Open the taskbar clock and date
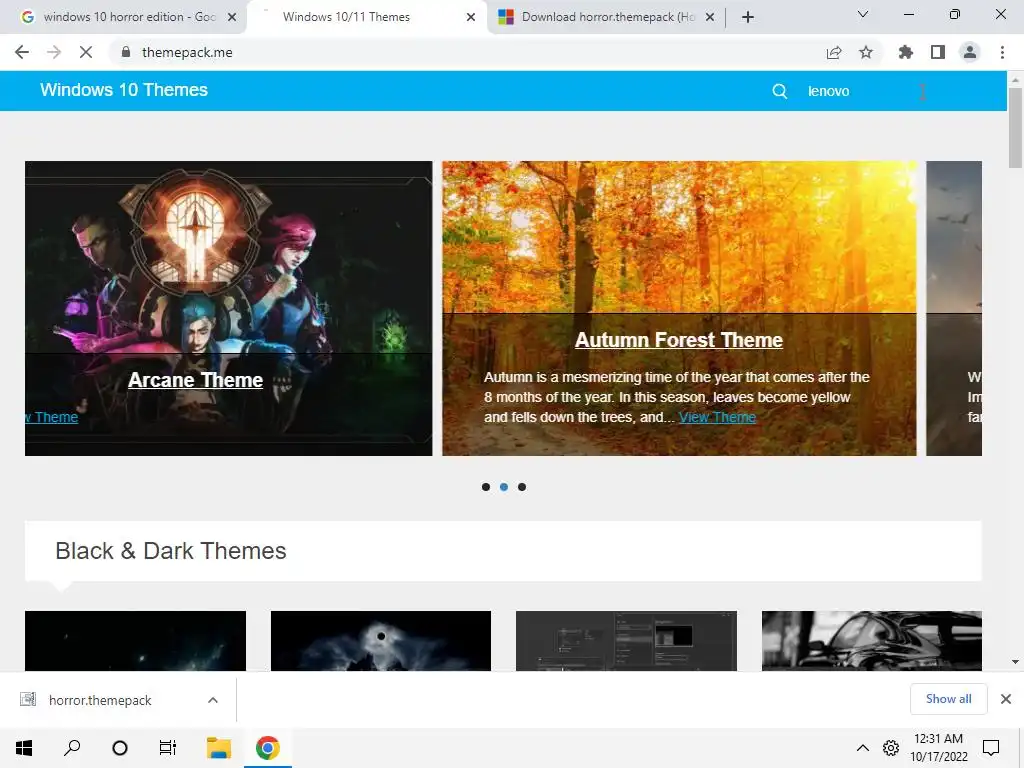Screen dimensions: 1024x768 [938, 748]
